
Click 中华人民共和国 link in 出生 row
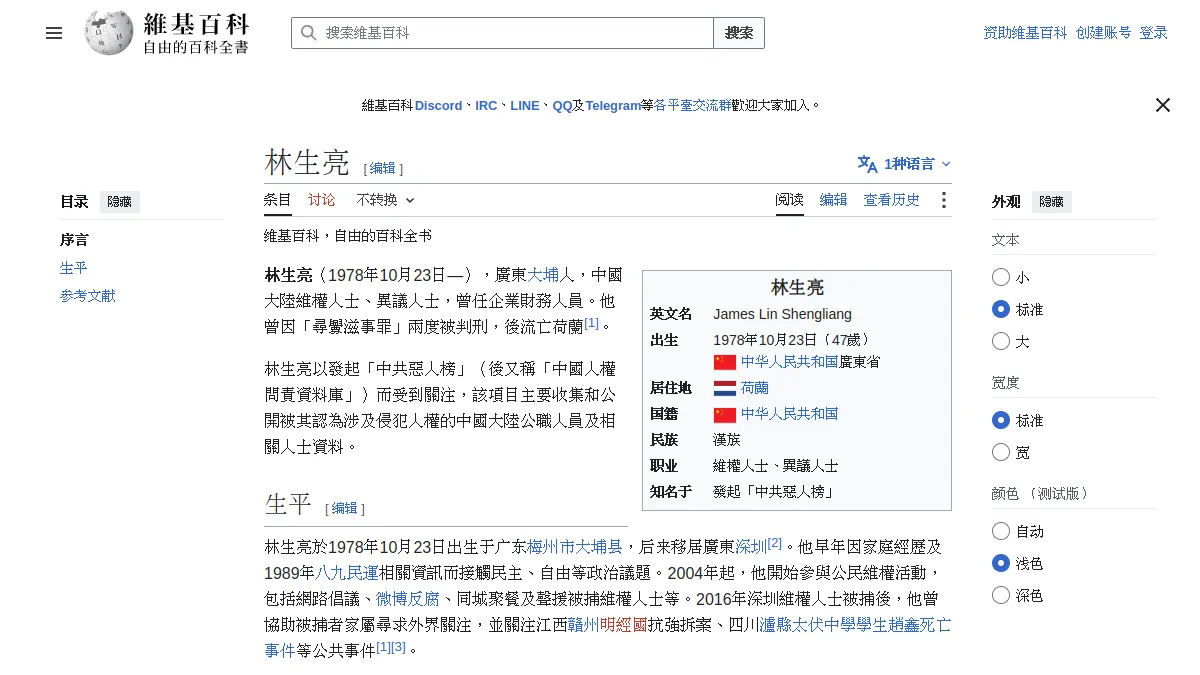pyautogui.click(x=789, y=362)
